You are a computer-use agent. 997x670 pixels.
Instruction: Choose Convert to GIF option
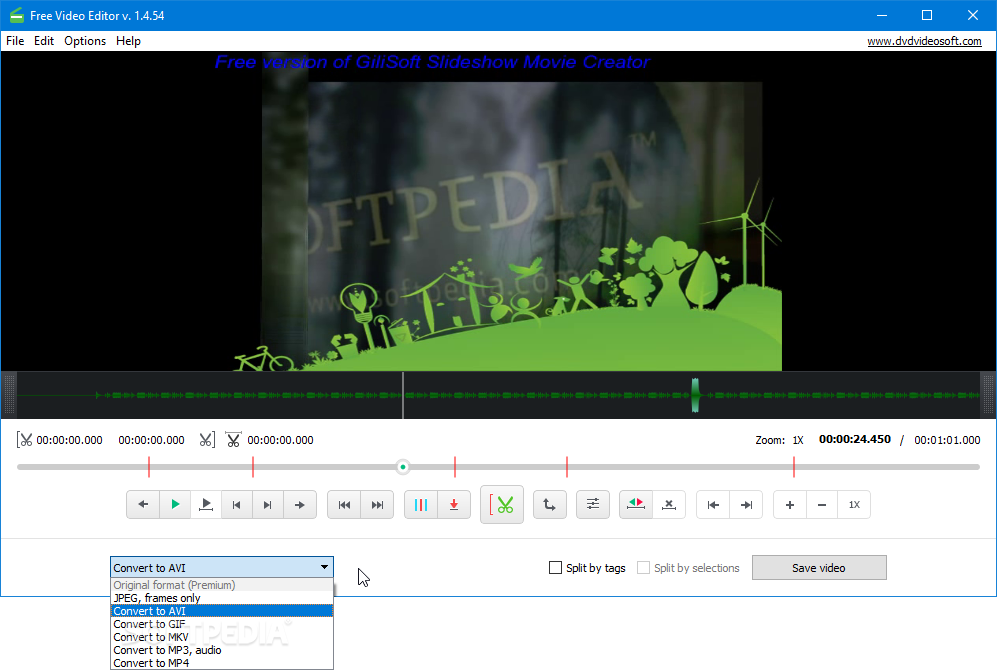pyautogui.click(x=222, y=624)
